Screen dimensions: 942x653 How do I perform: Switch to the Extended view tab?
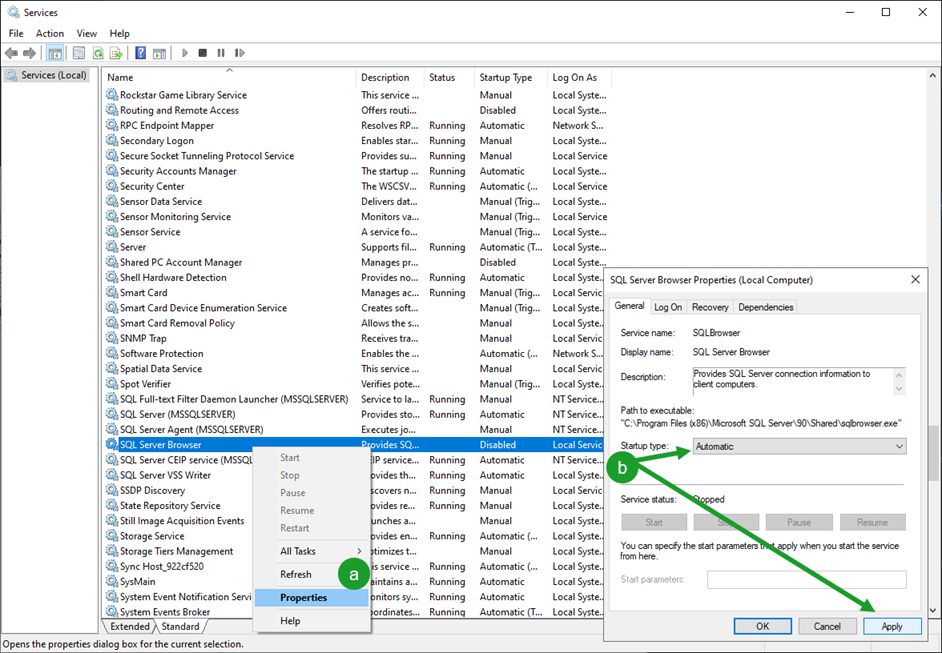(x=130, y=627)
